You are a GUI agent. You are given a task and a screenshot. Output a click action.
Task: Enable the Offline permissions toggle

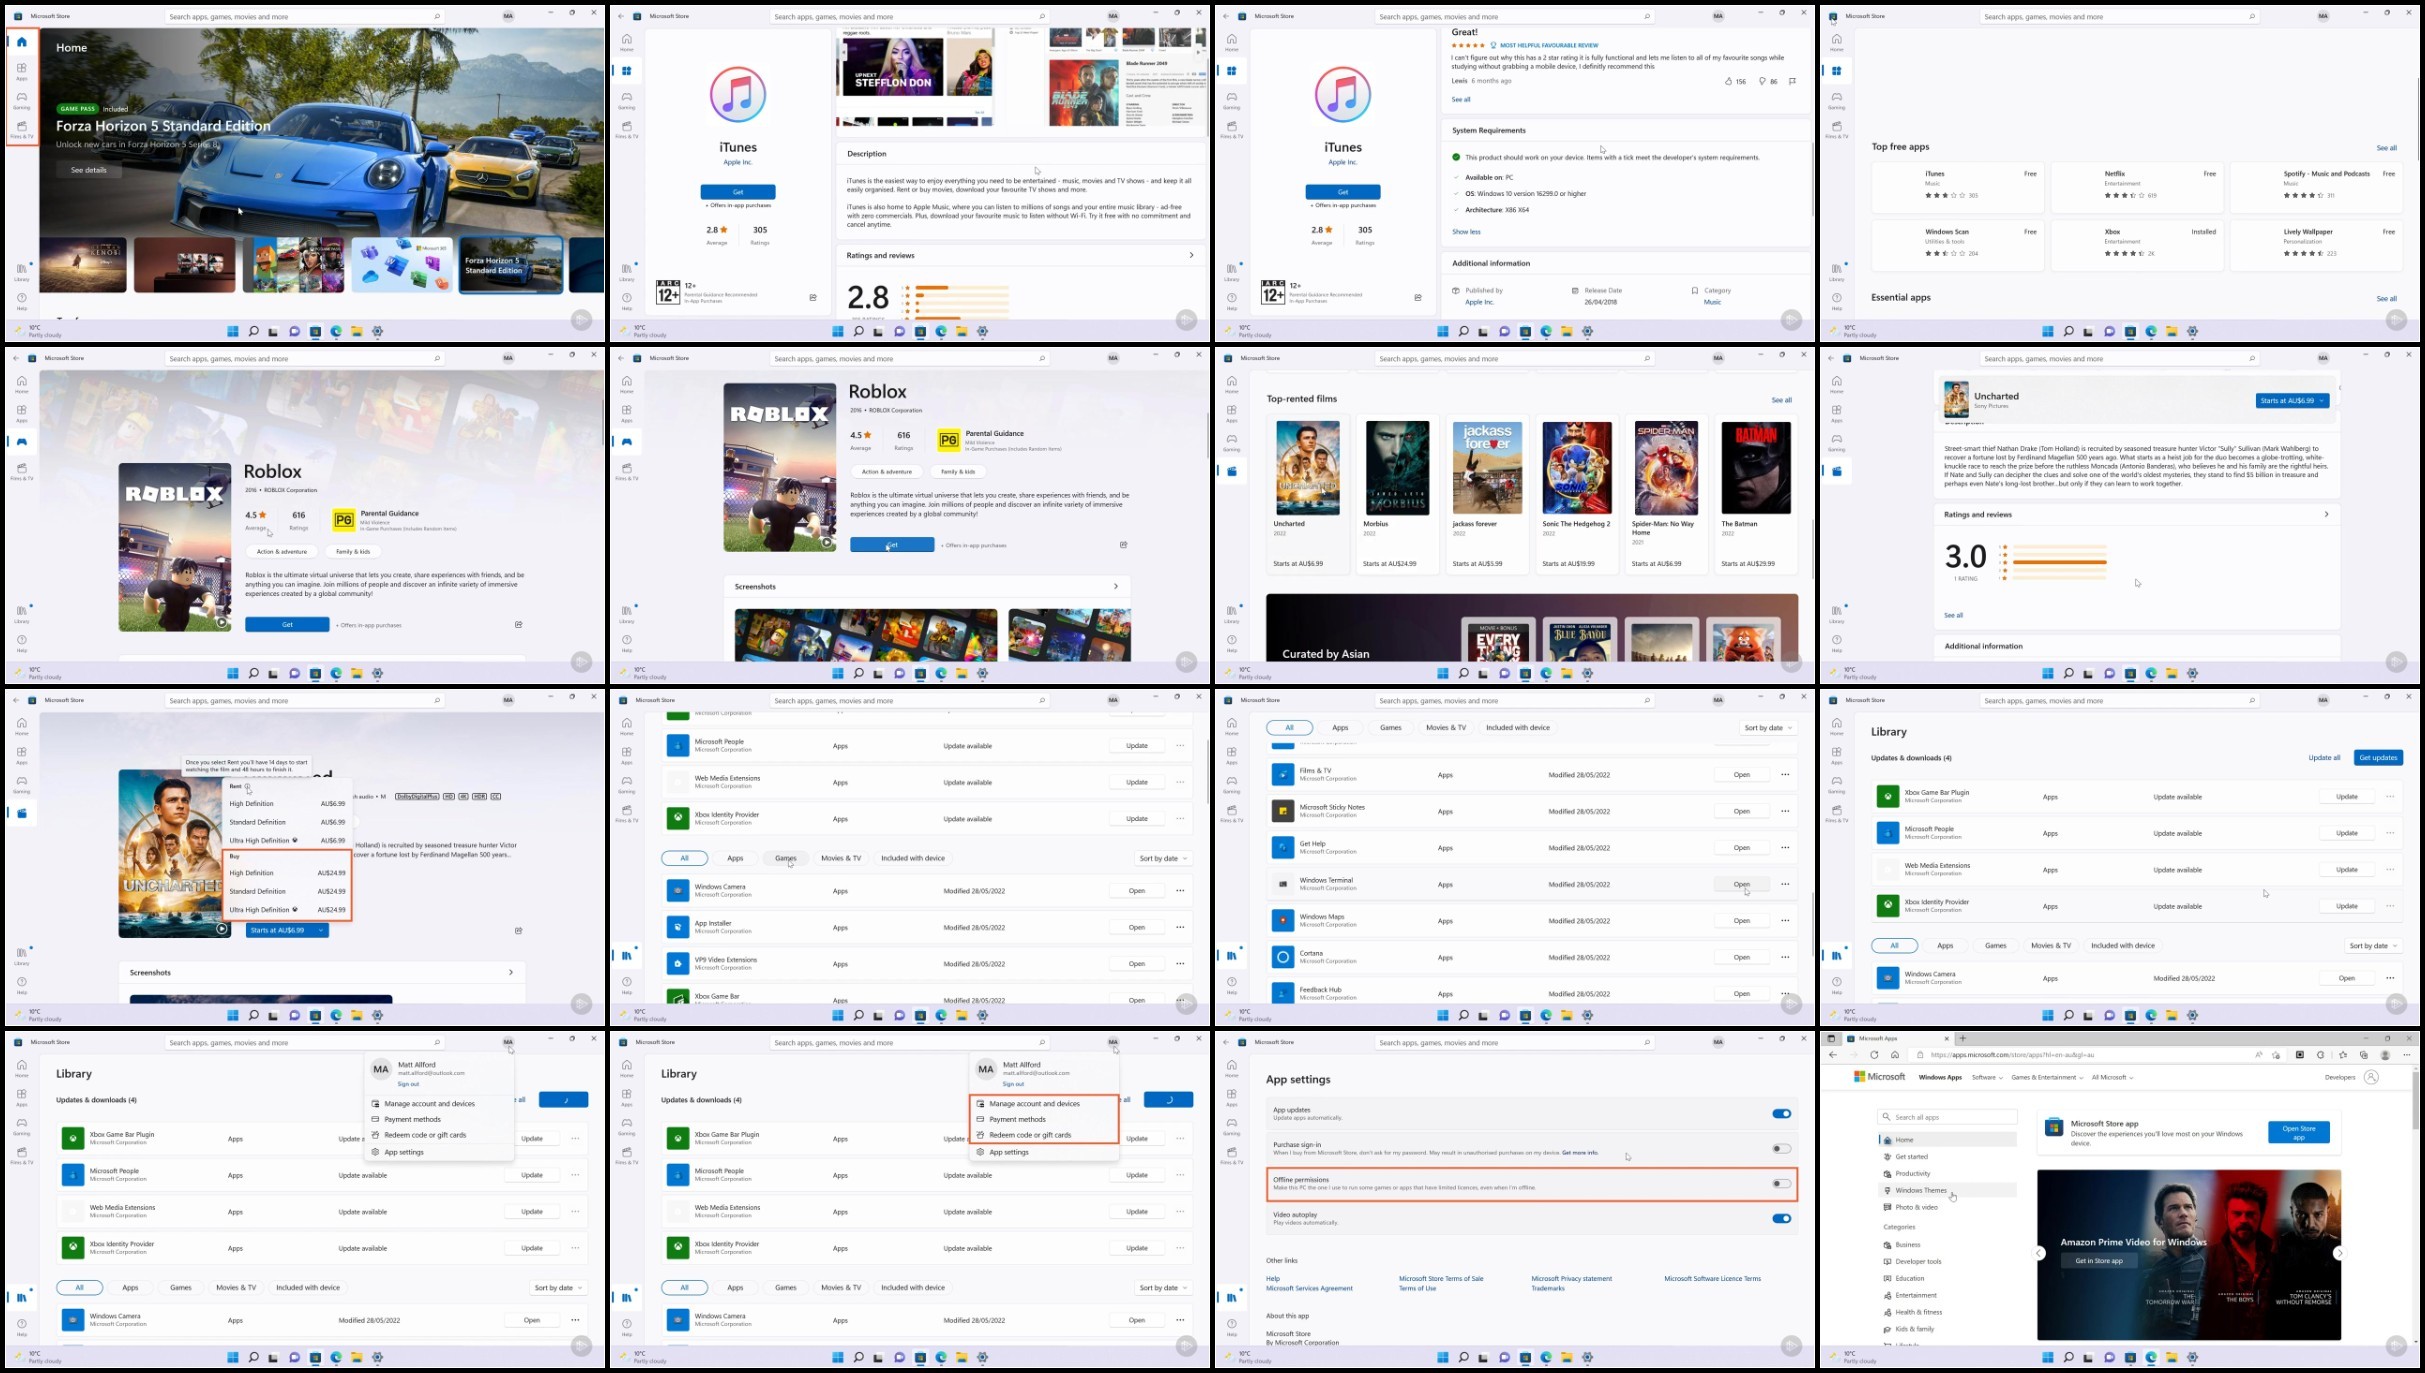coord(1781,1184)
